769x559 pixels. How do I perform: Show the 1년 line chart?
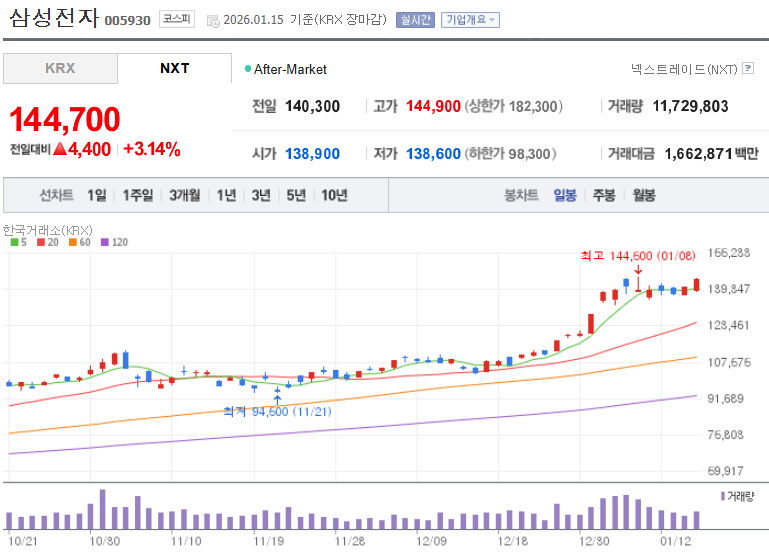227,195
